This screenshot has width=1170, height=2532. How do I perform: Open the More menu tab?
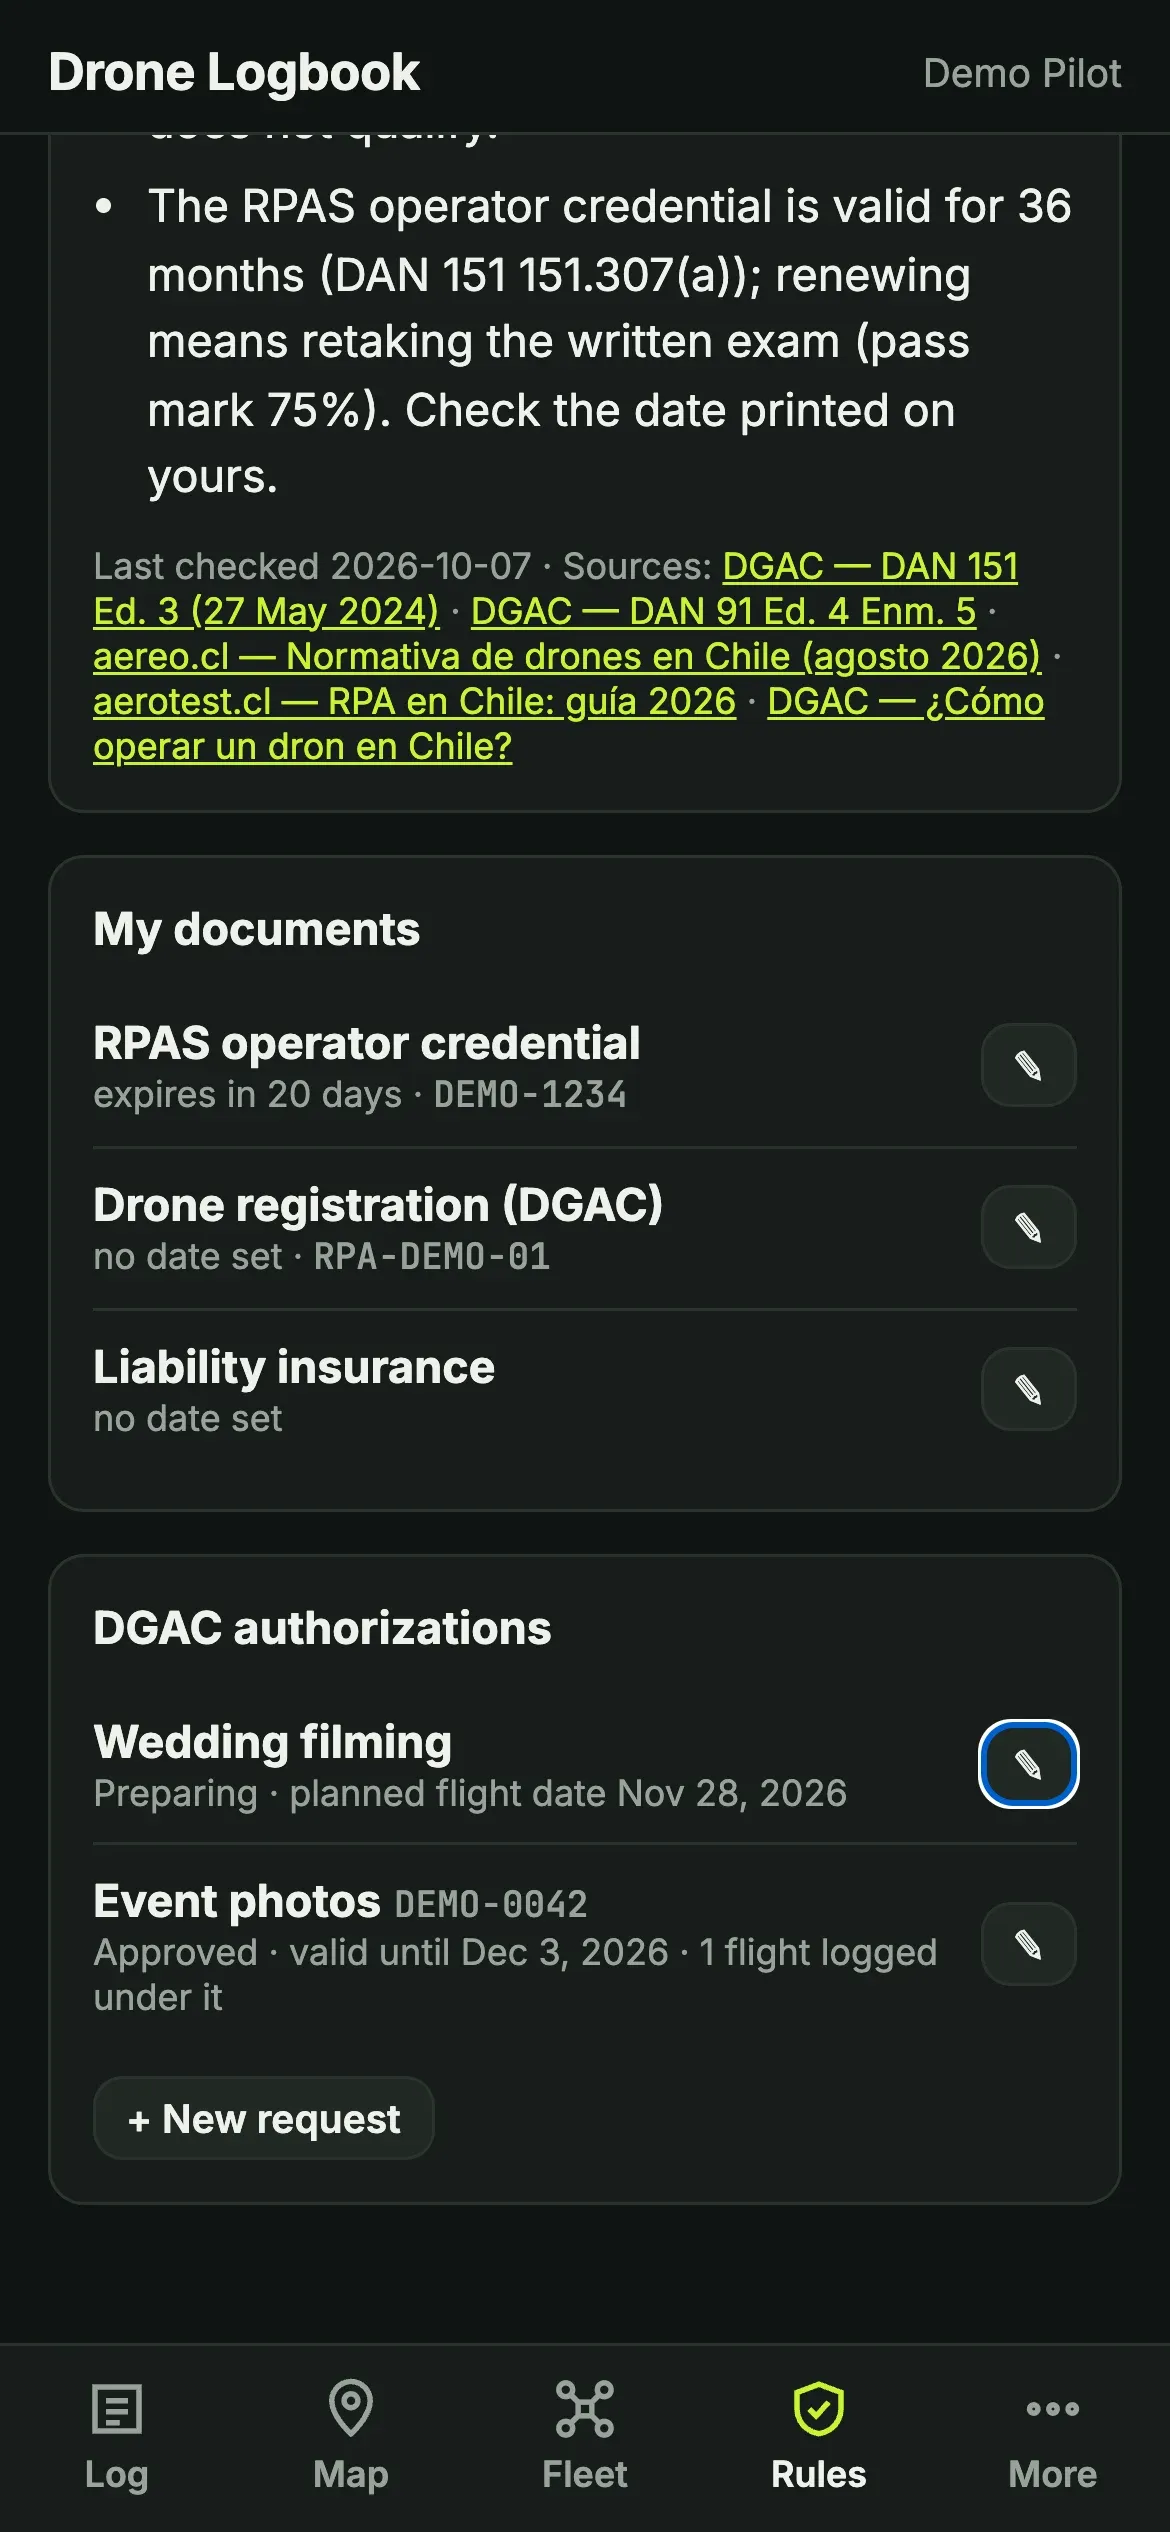click(1052, 2437)
